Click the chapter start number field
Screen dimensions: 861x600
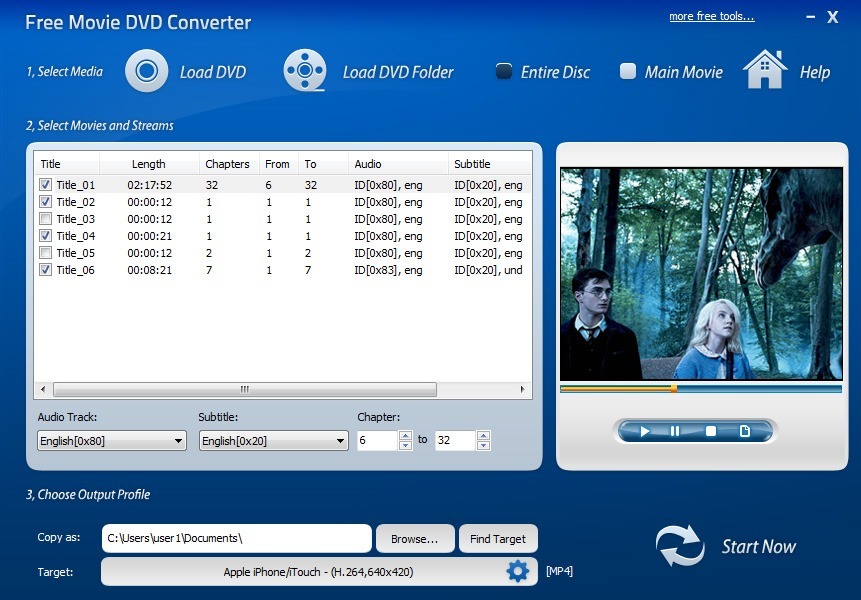377,440
